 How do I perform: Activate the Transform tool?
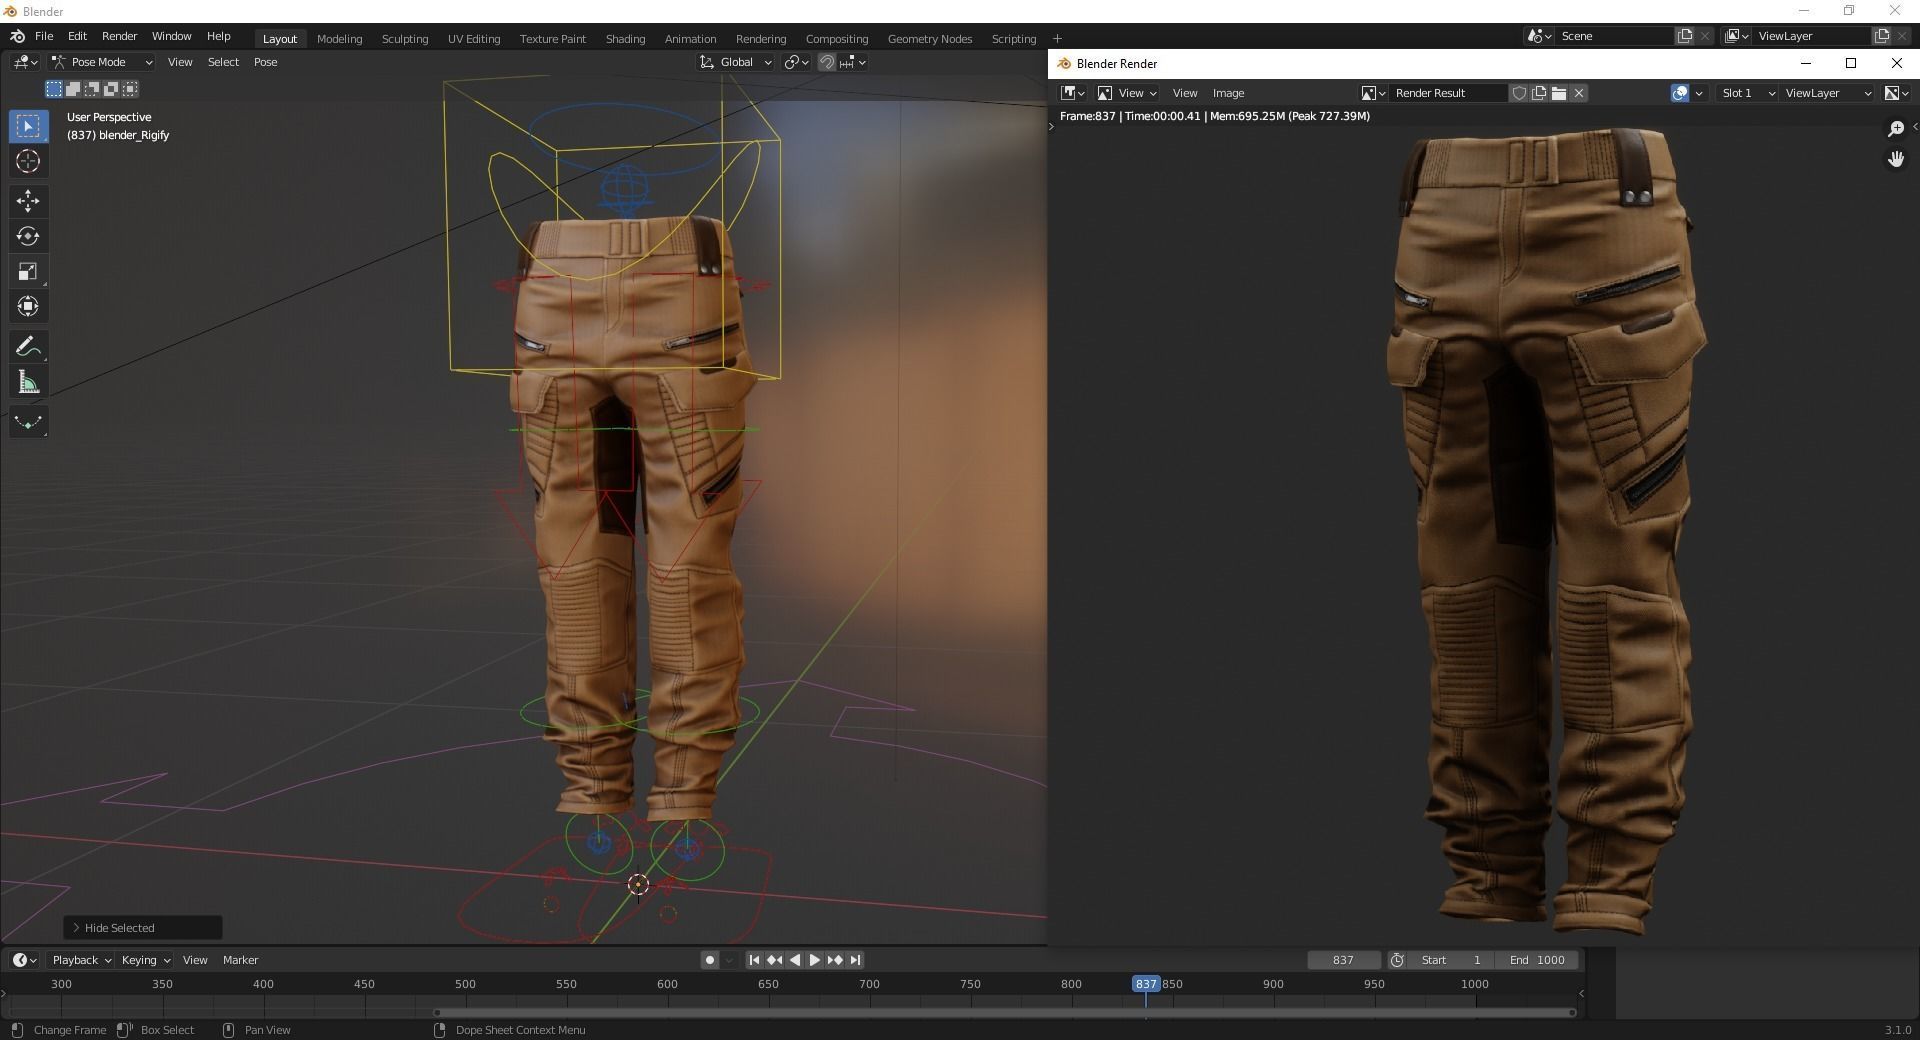[28, 306]
